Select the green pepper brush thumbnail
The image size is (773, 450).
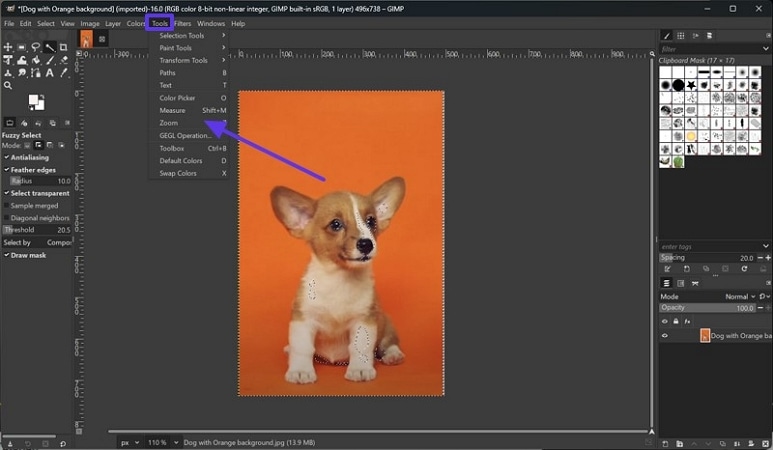pos(678,162)
